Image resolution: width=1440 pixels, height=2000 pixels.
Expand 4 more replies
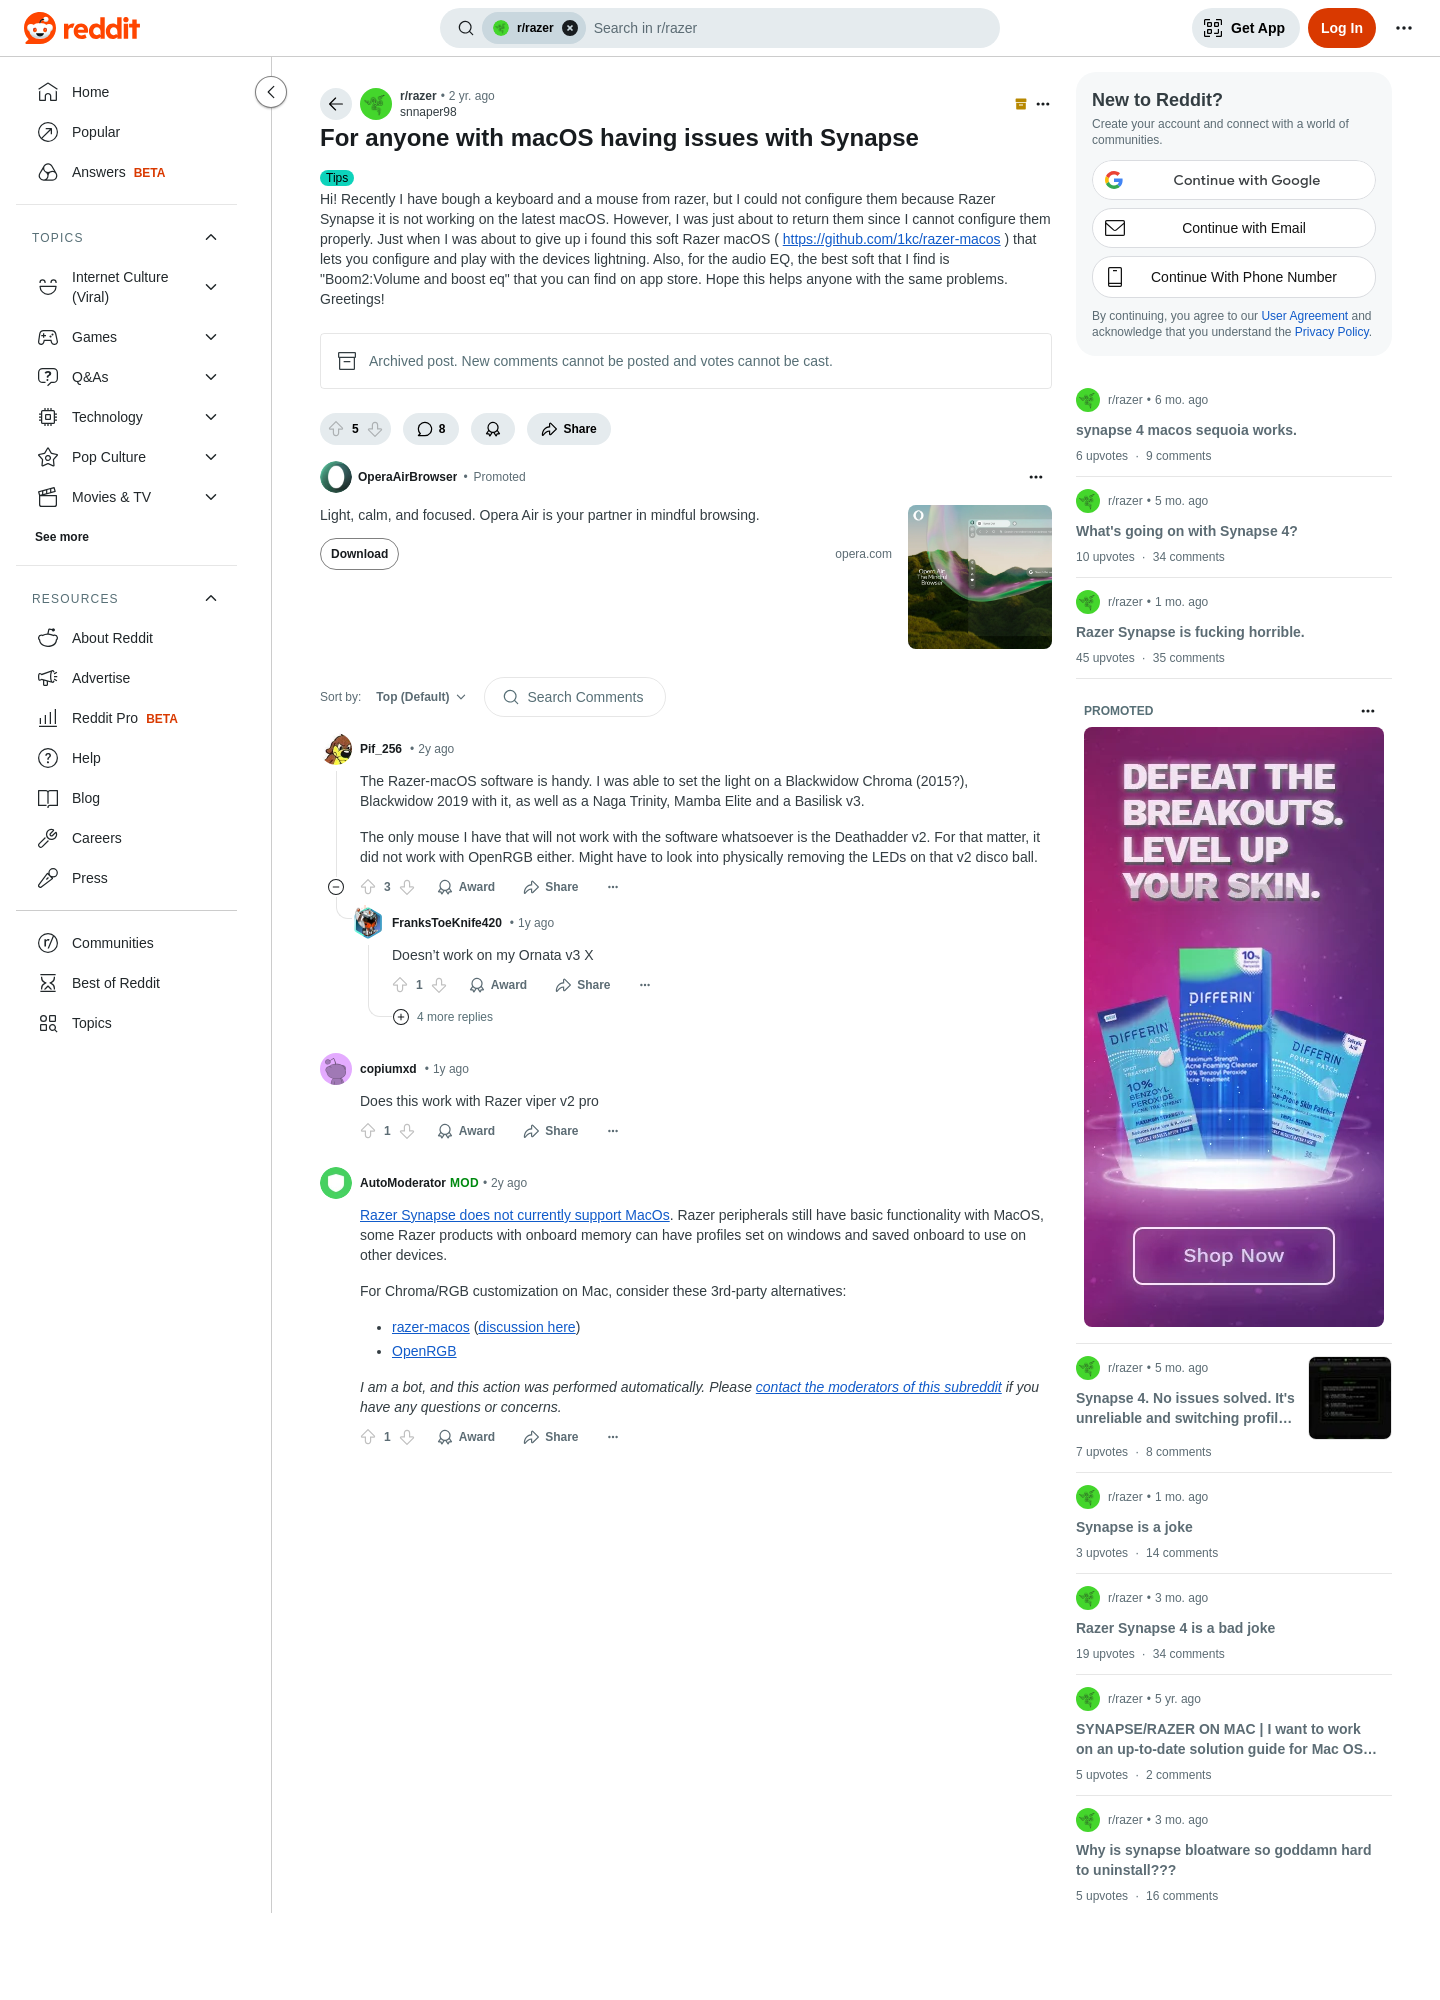tap(443, 1017)
